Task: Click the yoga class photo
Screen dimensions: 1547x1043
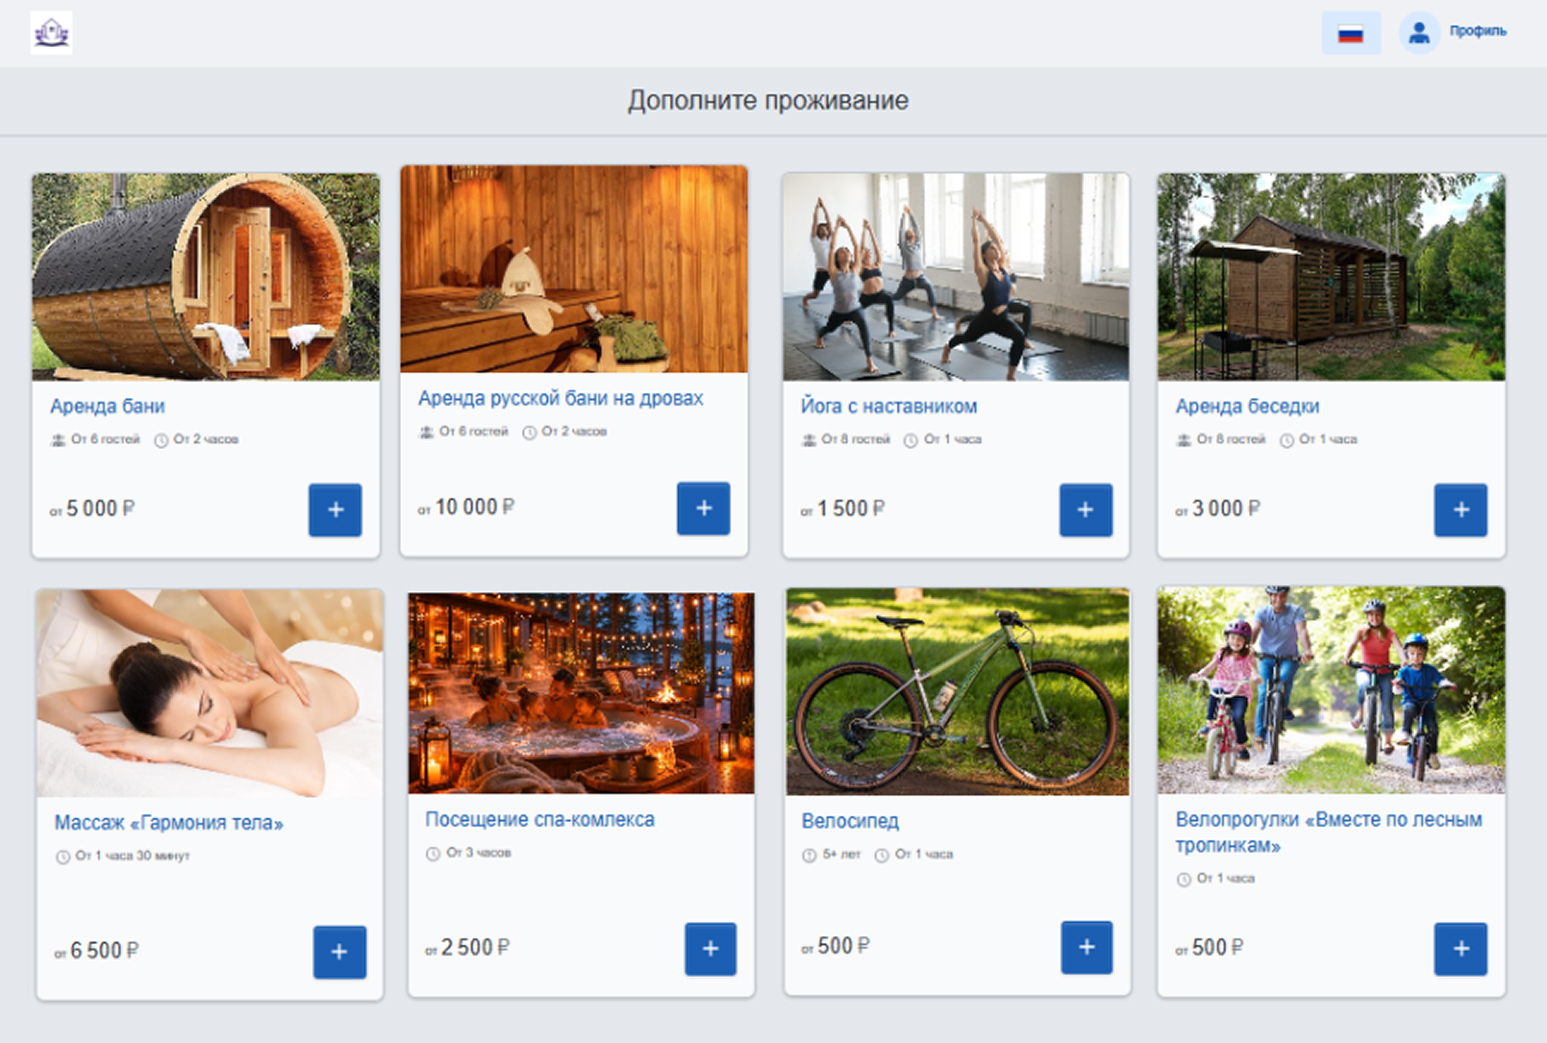Action: 956,277
